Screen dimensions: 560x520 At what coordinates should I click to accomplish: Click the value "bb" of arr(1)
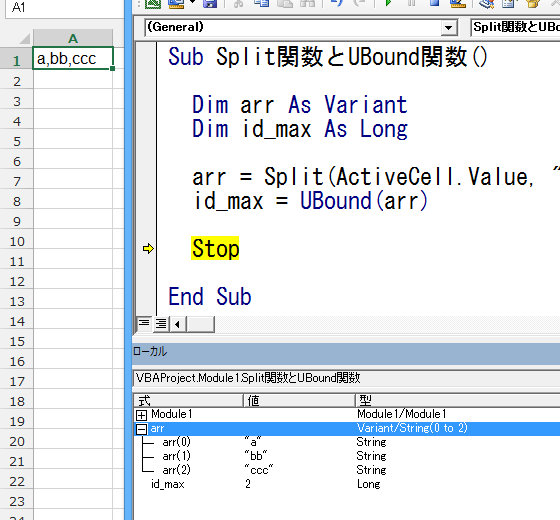pyautogui.click(x=256, y=456)
